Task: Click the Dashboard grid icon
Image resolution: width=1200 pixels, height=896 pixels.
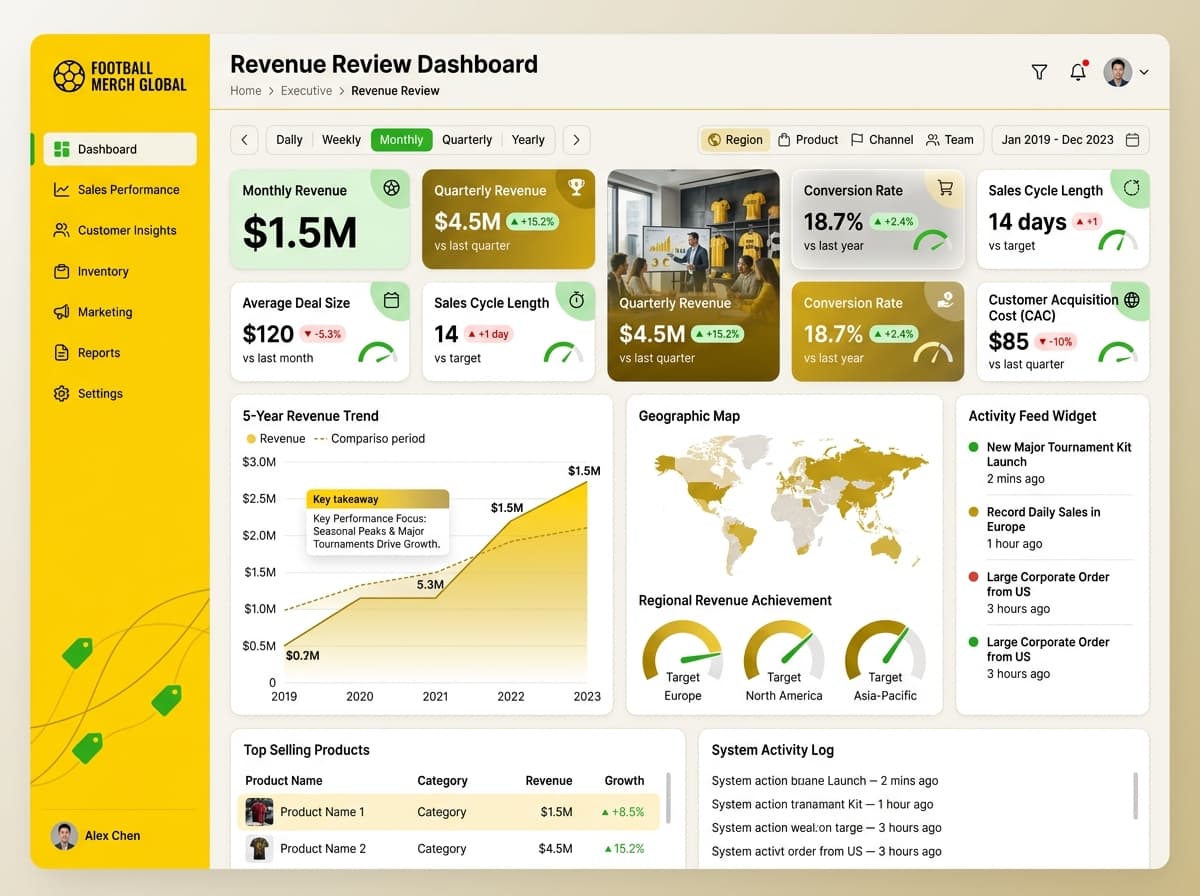Action: pyautogui.click(x=61, y=149)
